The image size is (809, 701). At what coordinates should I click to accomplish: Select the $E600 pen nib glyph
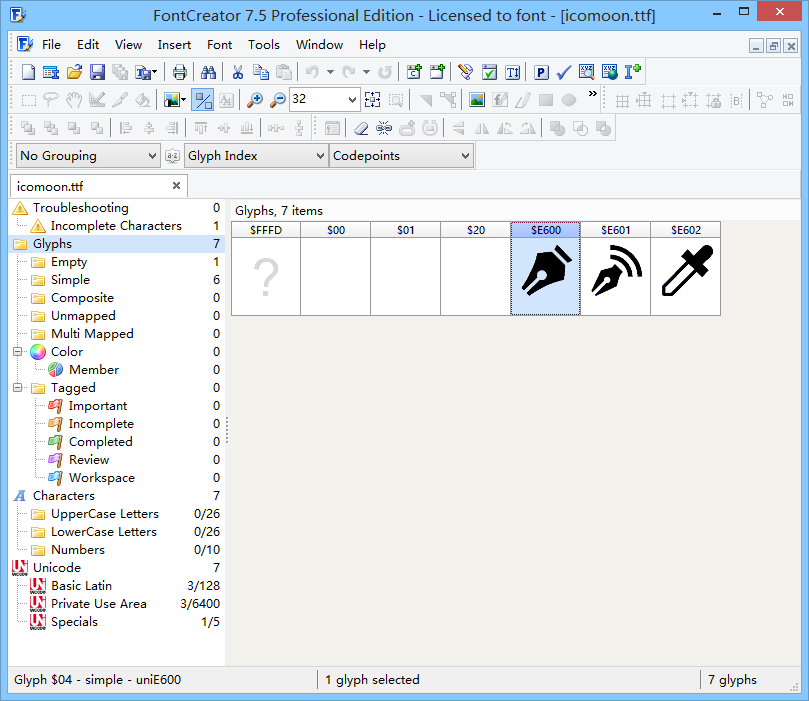click(x=545, y=268)
